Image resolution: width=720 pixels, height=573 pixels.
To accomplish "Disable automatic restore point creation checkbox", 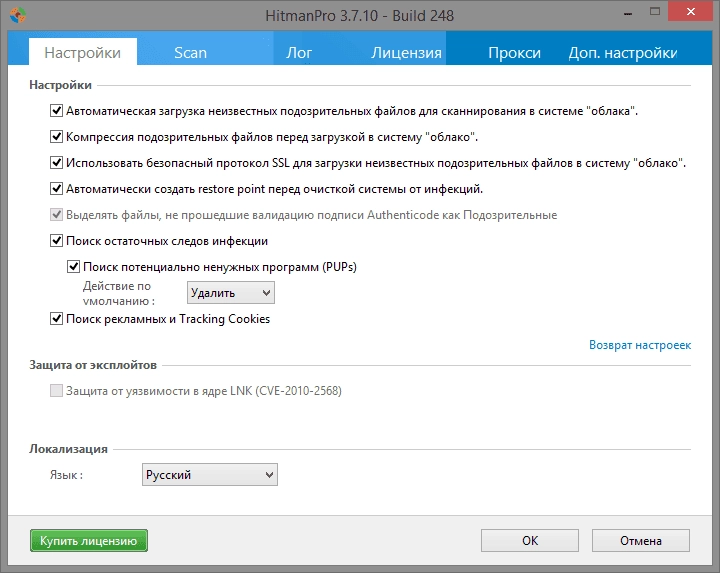I will (56, 189).
